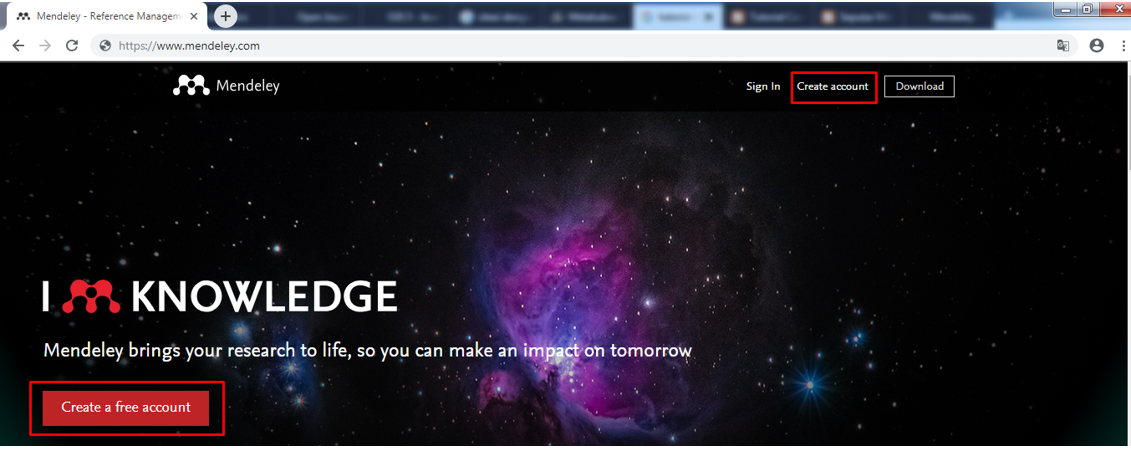Image resolution: width=1131 pixels, height=450 pixels.
Task: Go back using the browser back arrow
Action: tap(18, 45)
